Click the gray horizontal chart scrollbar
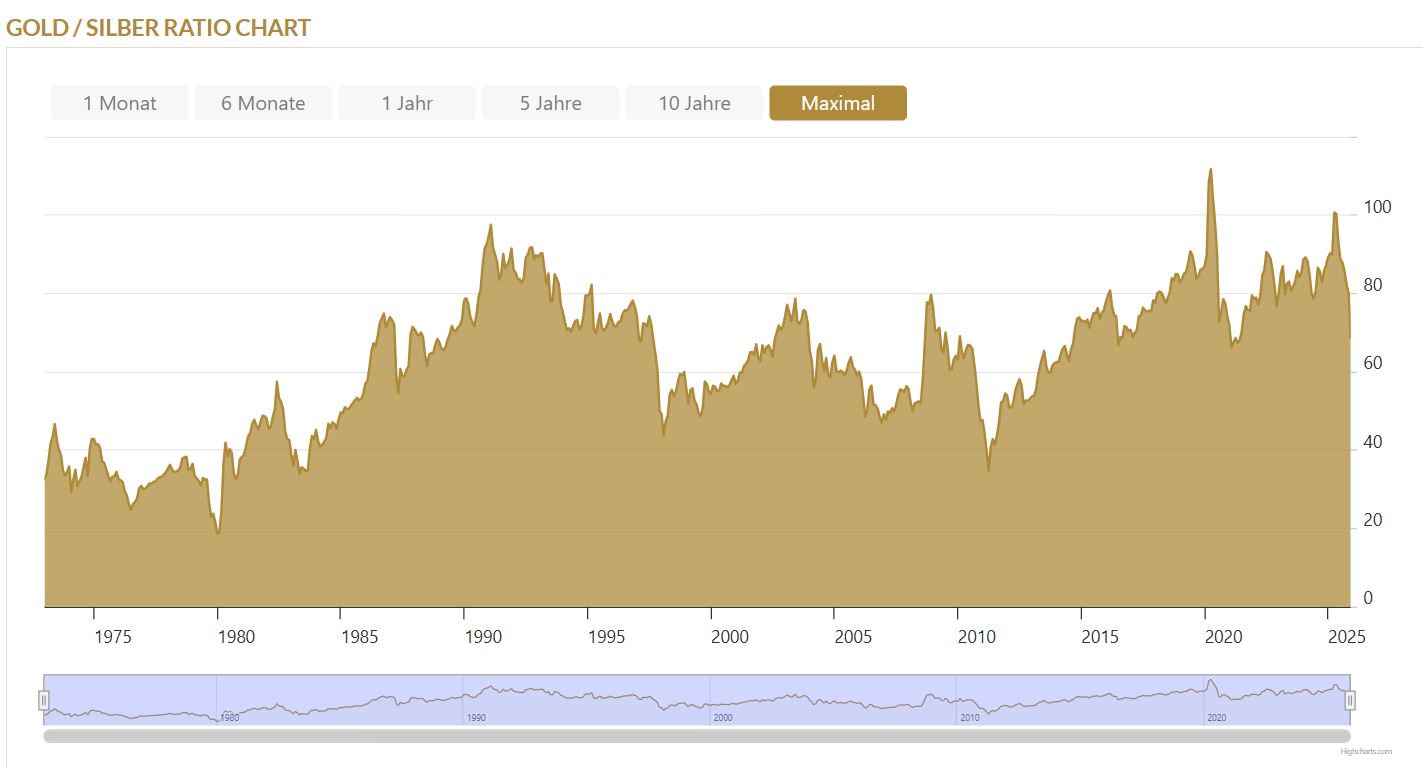The image size is (1423, 769). coord(696,736)
